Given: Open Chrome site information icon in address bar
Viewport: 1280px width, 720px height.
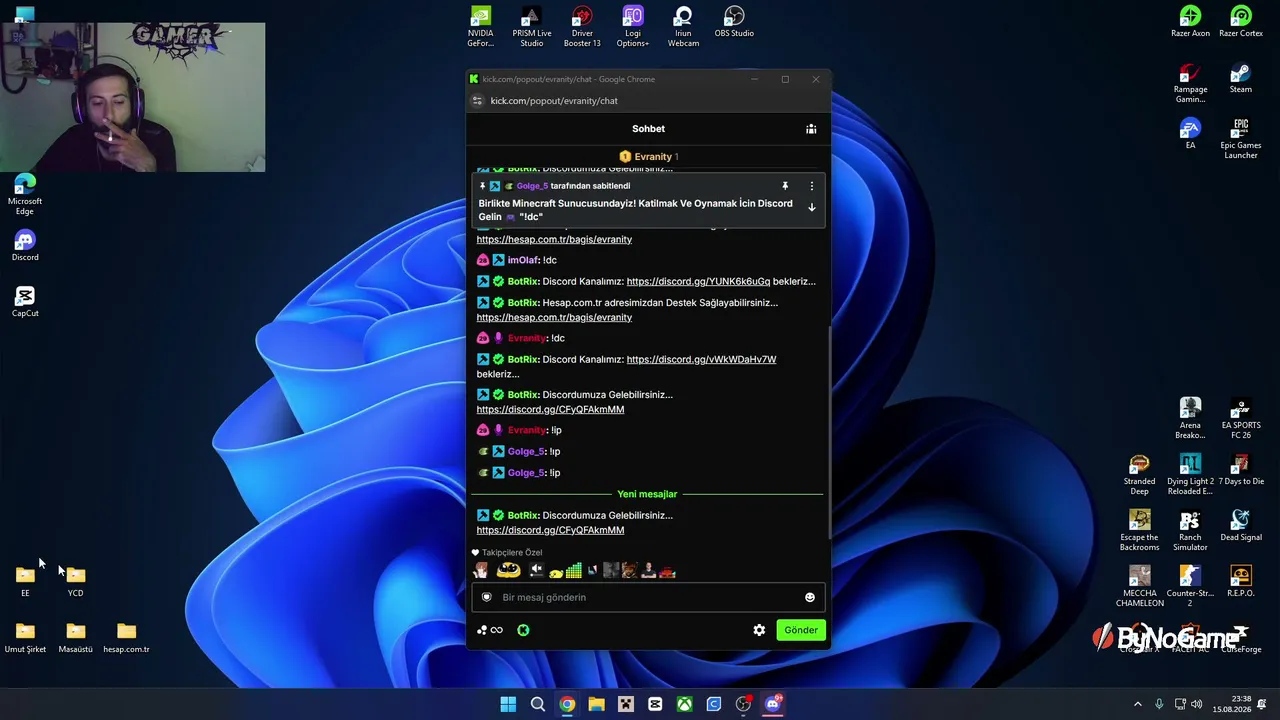Looking at the screenshot, I should [x=478, y=101].
